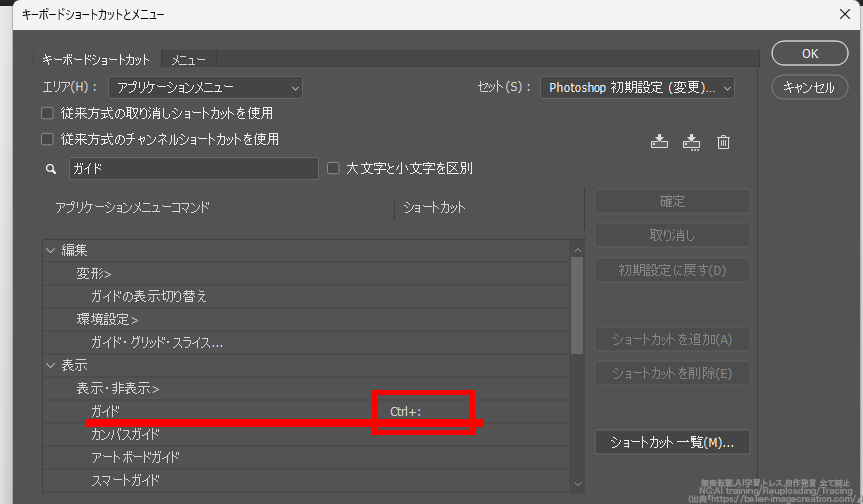Enable 従来方式の取り消しショートカットを使用 checkbox
The height and width of the screenshot is (504, 863).
pyautogui.click(x=47, y=114)
